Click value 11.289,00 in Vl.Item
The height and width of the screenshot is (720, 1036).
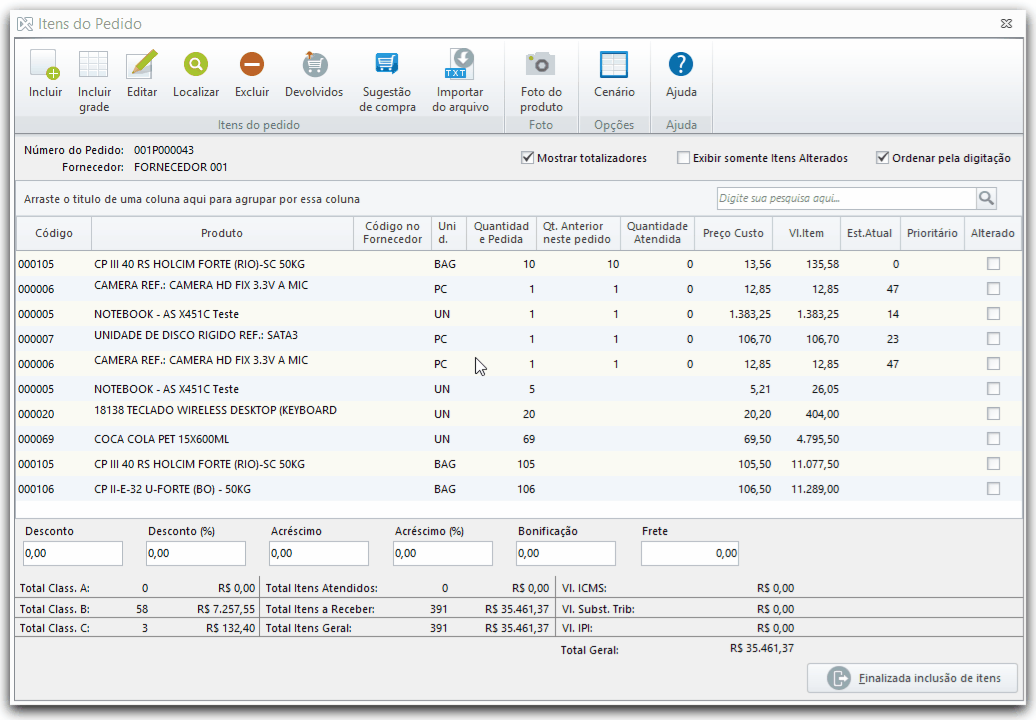[x=815, y=489]
